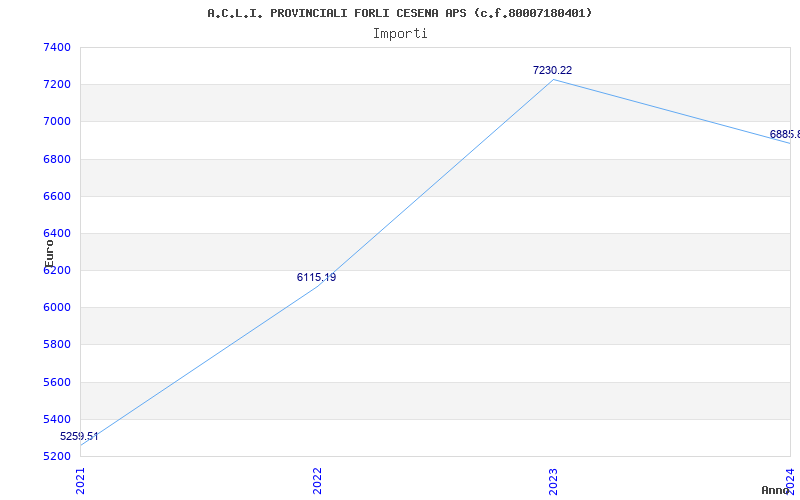This screenshot has height=500, width=800.
Task: Click the data label 7230.22
Action: (553, 70)
